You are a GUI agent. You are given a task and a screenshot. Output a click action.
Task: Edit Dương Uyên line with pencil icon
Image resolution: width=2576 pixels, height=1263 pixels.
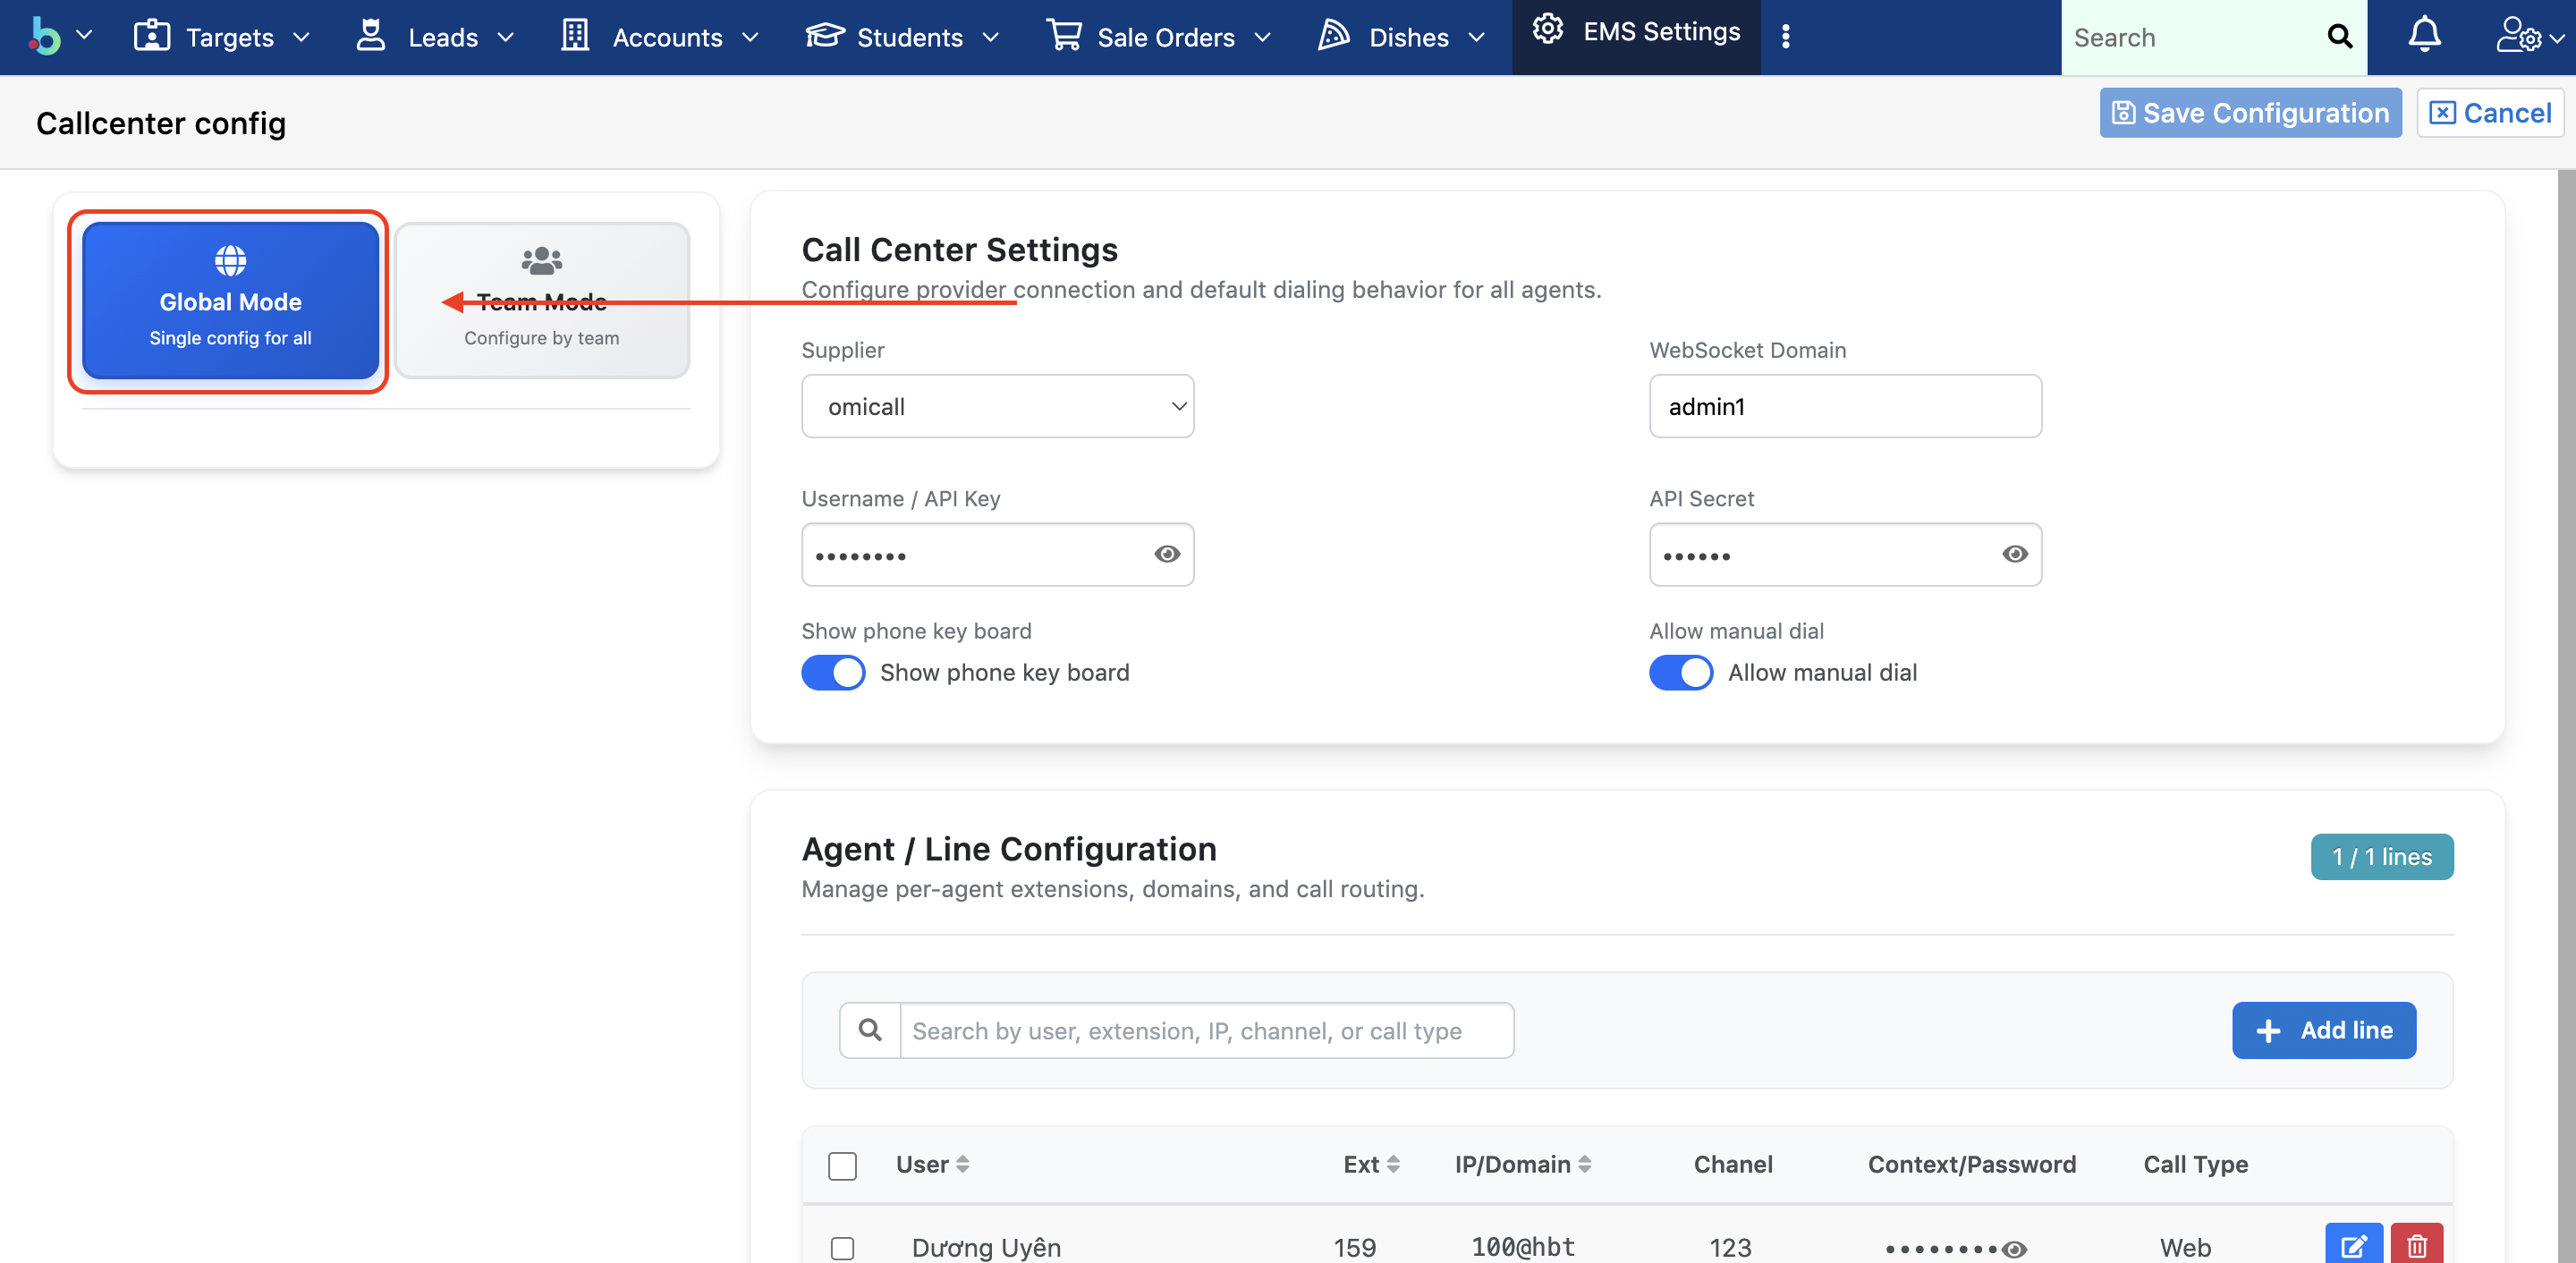coord(2353,1245)
